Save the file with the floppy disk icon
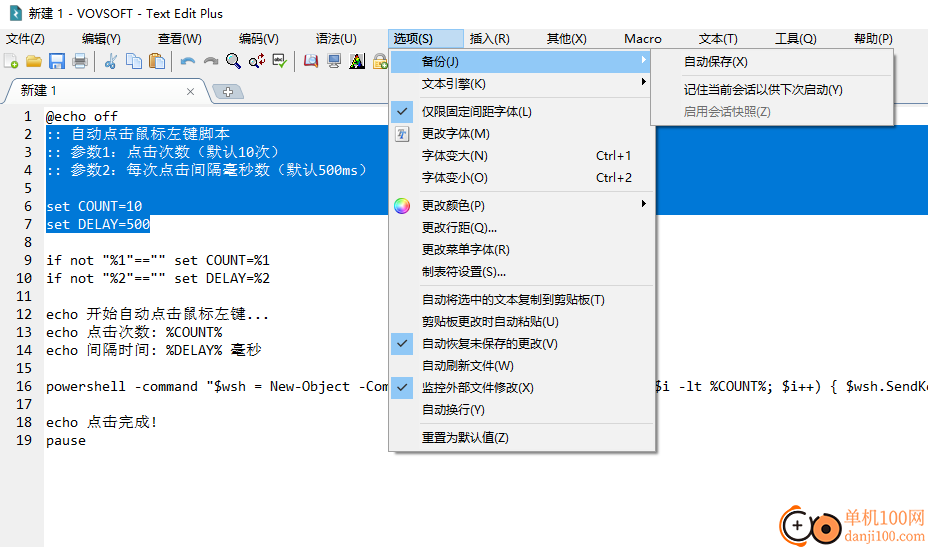 click(57, 60)
